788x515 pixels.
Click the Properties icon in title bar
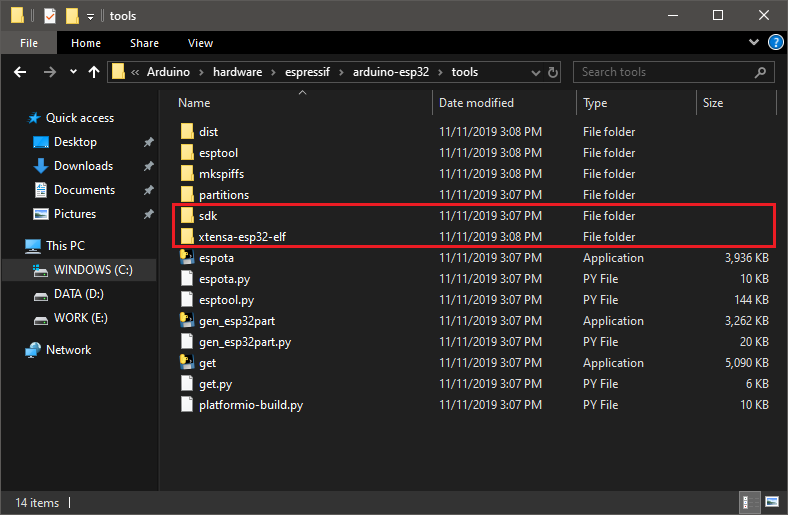click(50, 16)
